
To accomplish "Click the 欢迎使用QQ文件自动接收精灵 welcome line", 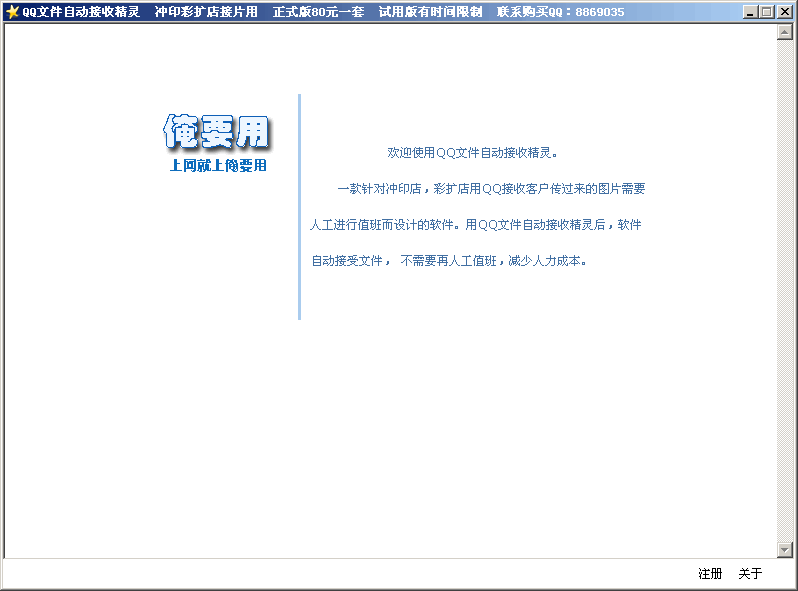I will click(472, 153).
